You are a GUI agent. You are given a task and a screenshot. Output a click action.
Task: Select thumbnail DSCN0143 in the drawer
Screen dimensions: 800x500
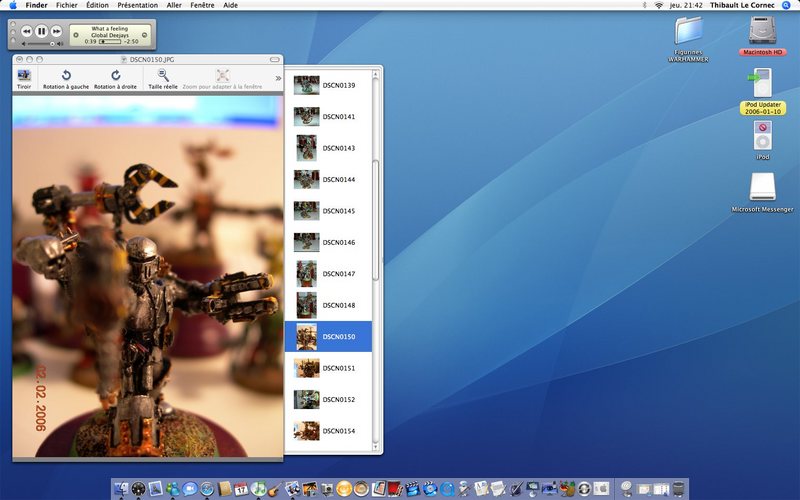coord(307,148)
